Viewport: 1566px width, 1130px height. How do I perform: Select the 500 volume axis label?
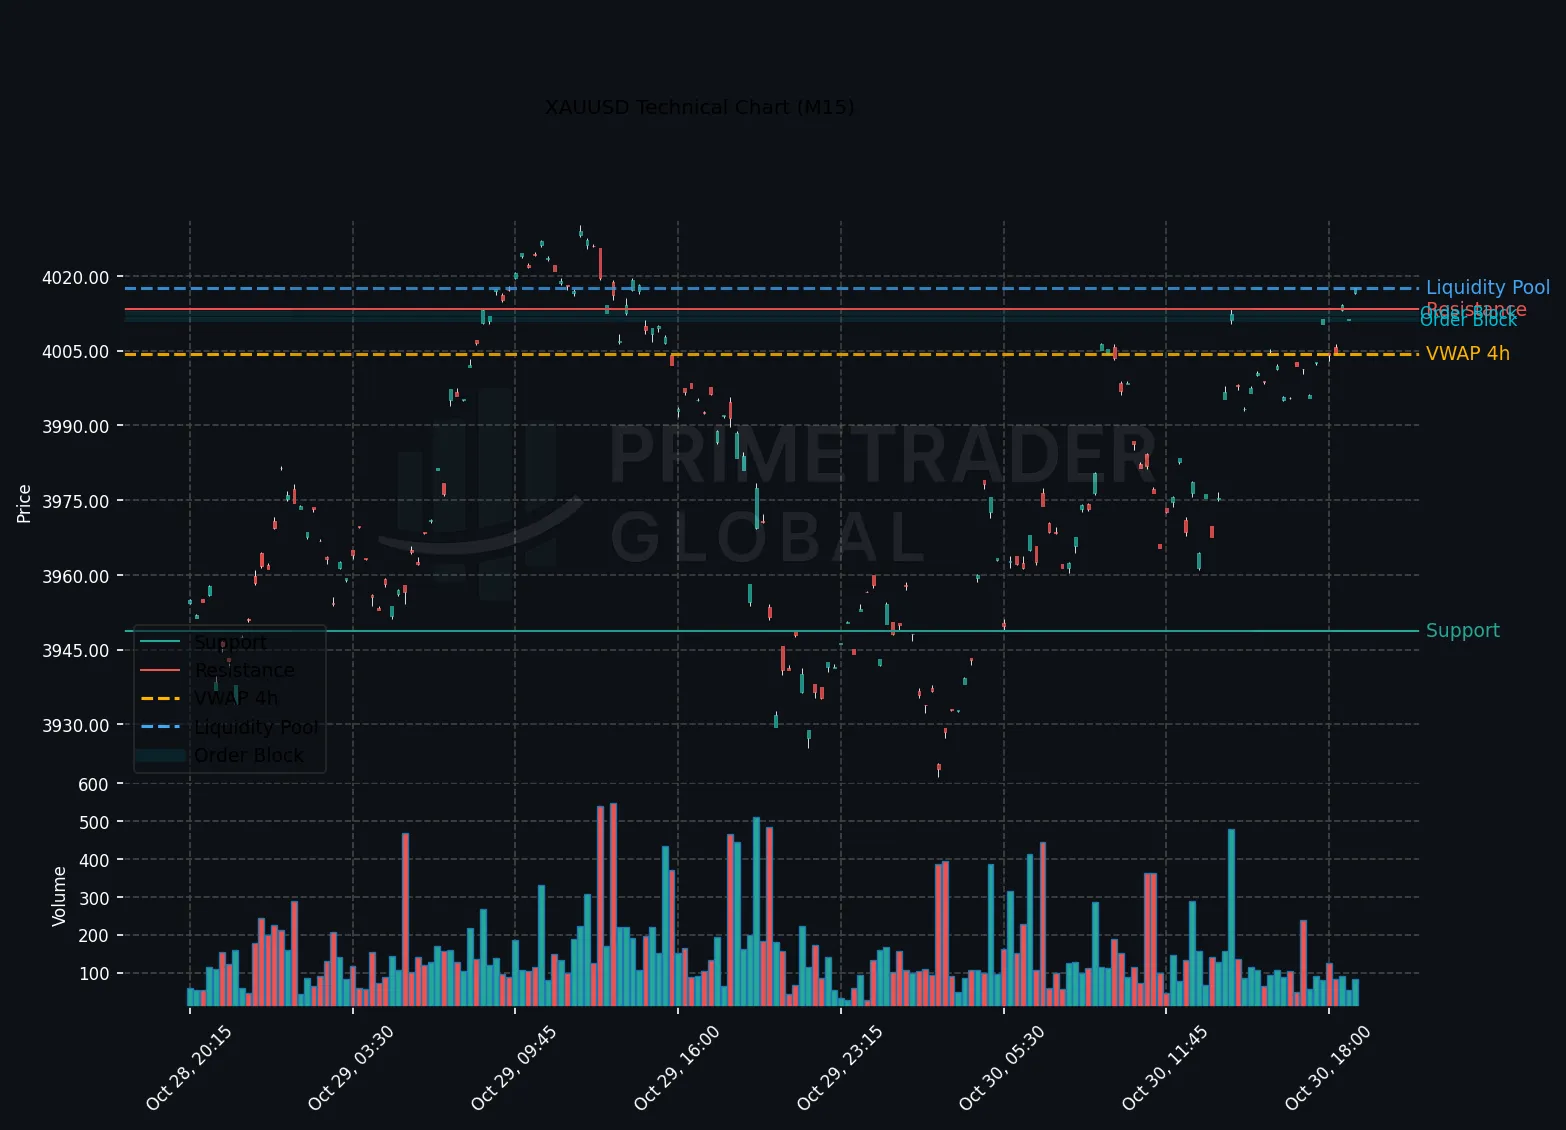click(x=93, y=822)
